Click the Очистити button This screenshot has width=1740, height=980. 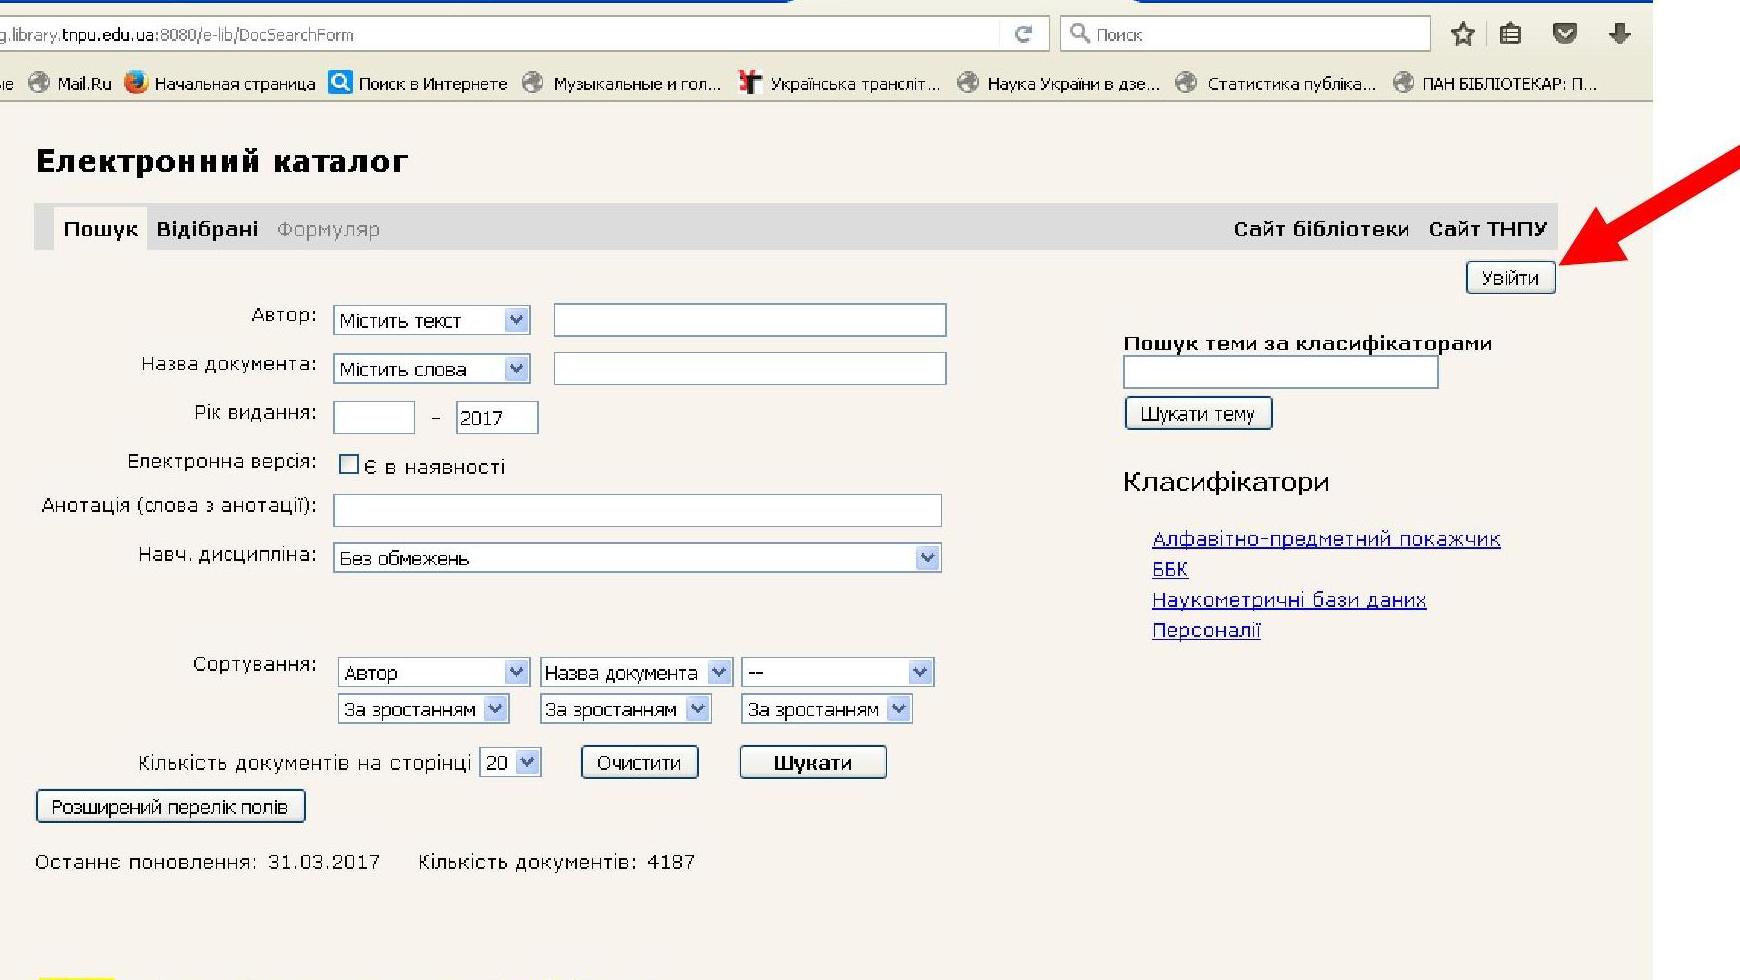pos(639,762)
